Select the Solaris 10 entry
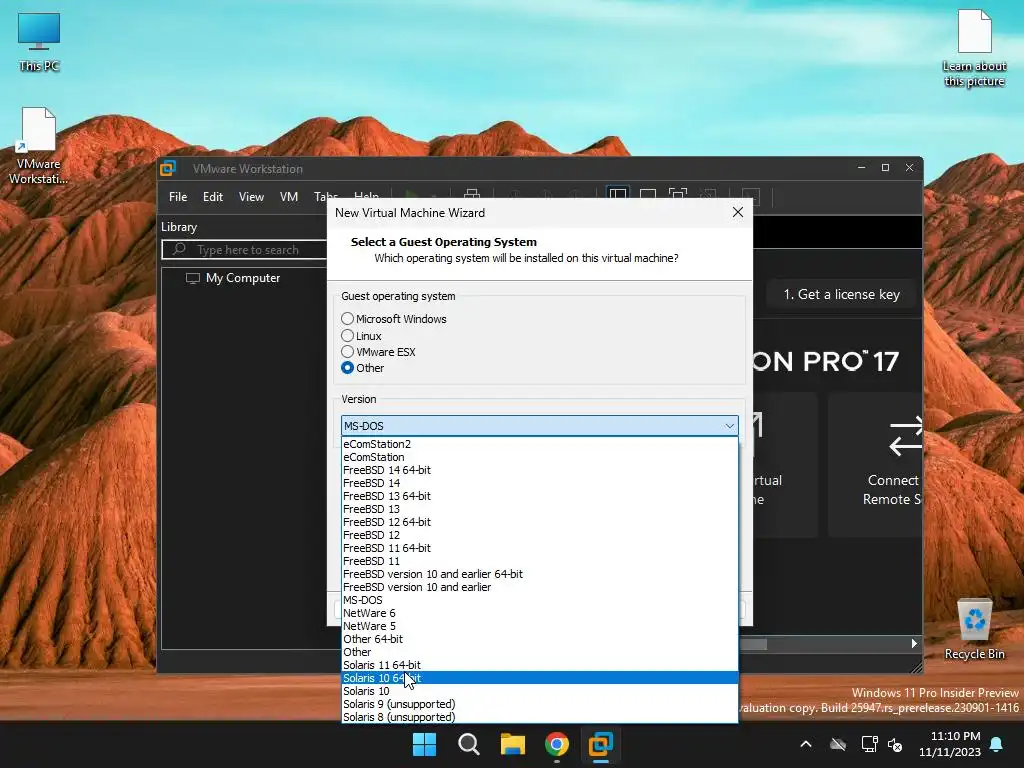1024x768 pixels. coord(539,691)
